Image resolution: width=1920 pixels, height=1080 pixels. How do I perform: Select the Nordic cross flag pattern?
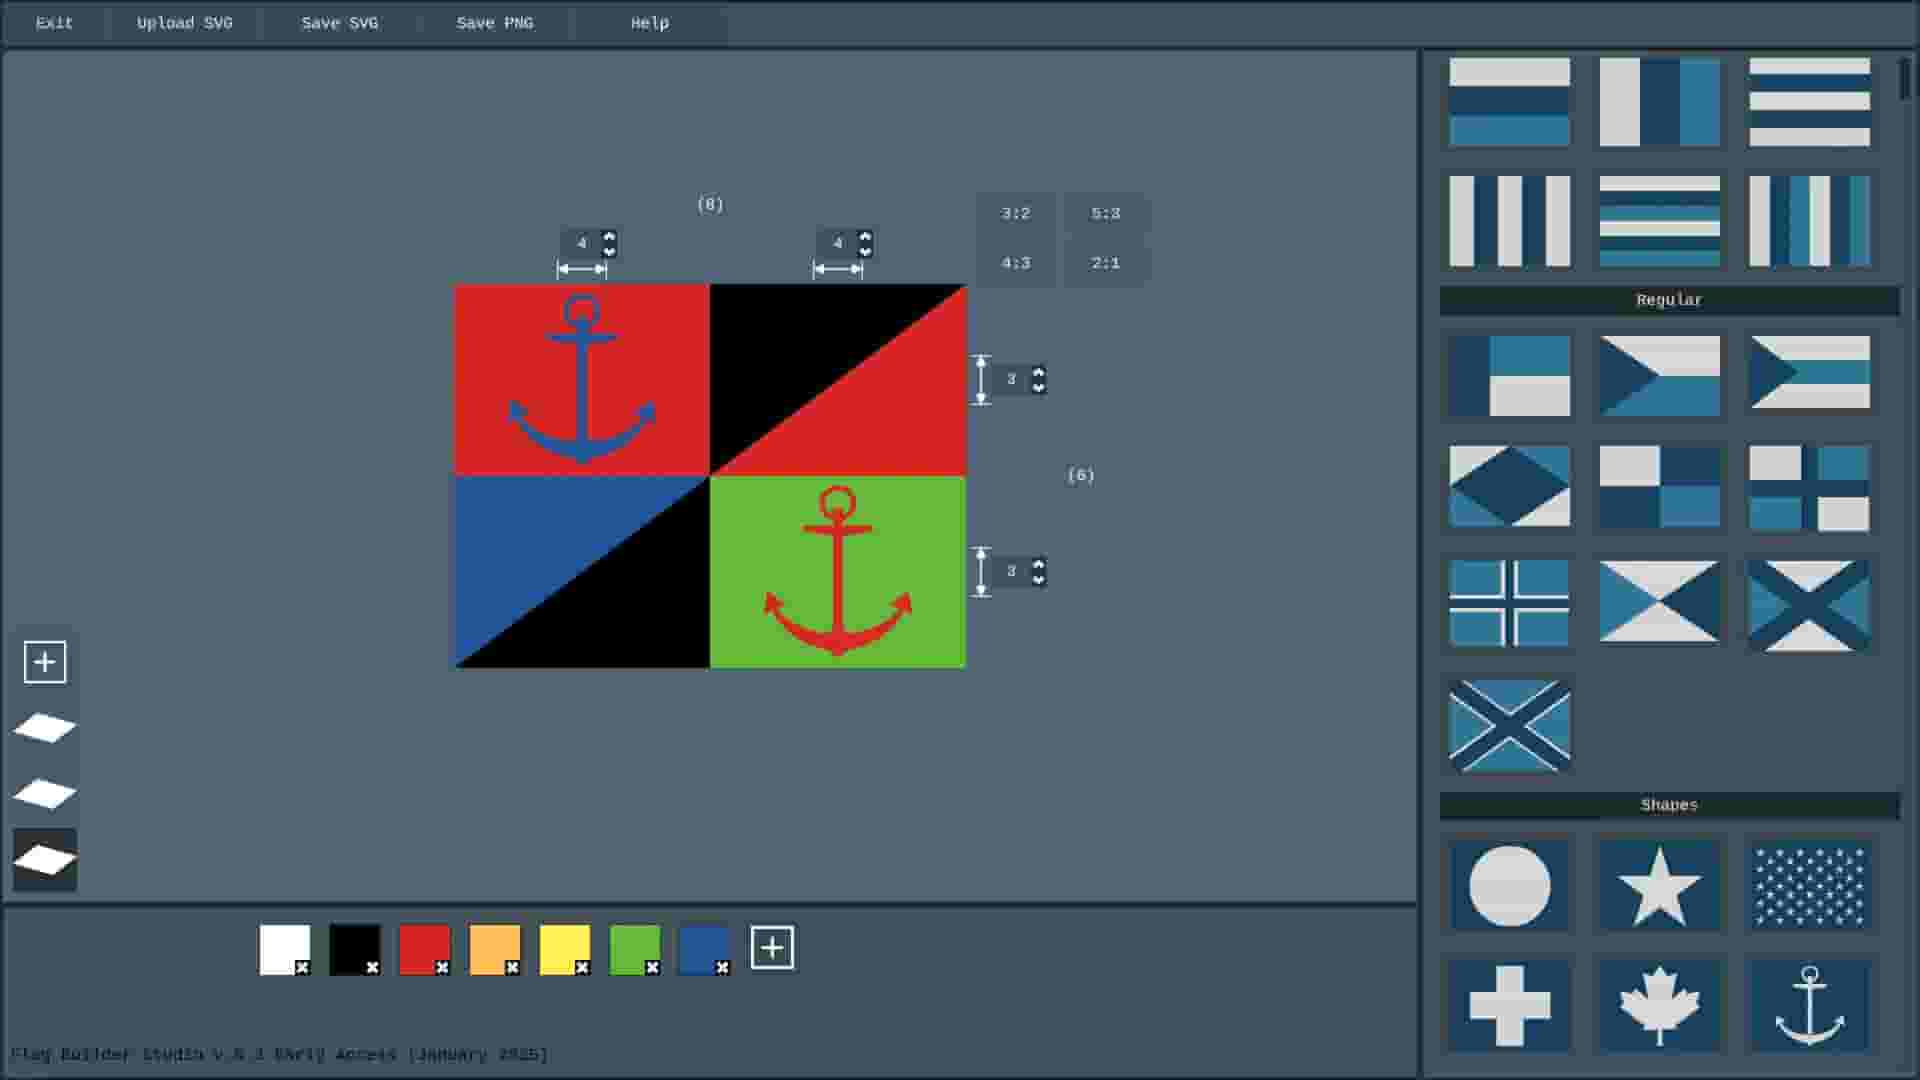[1509, 602]
